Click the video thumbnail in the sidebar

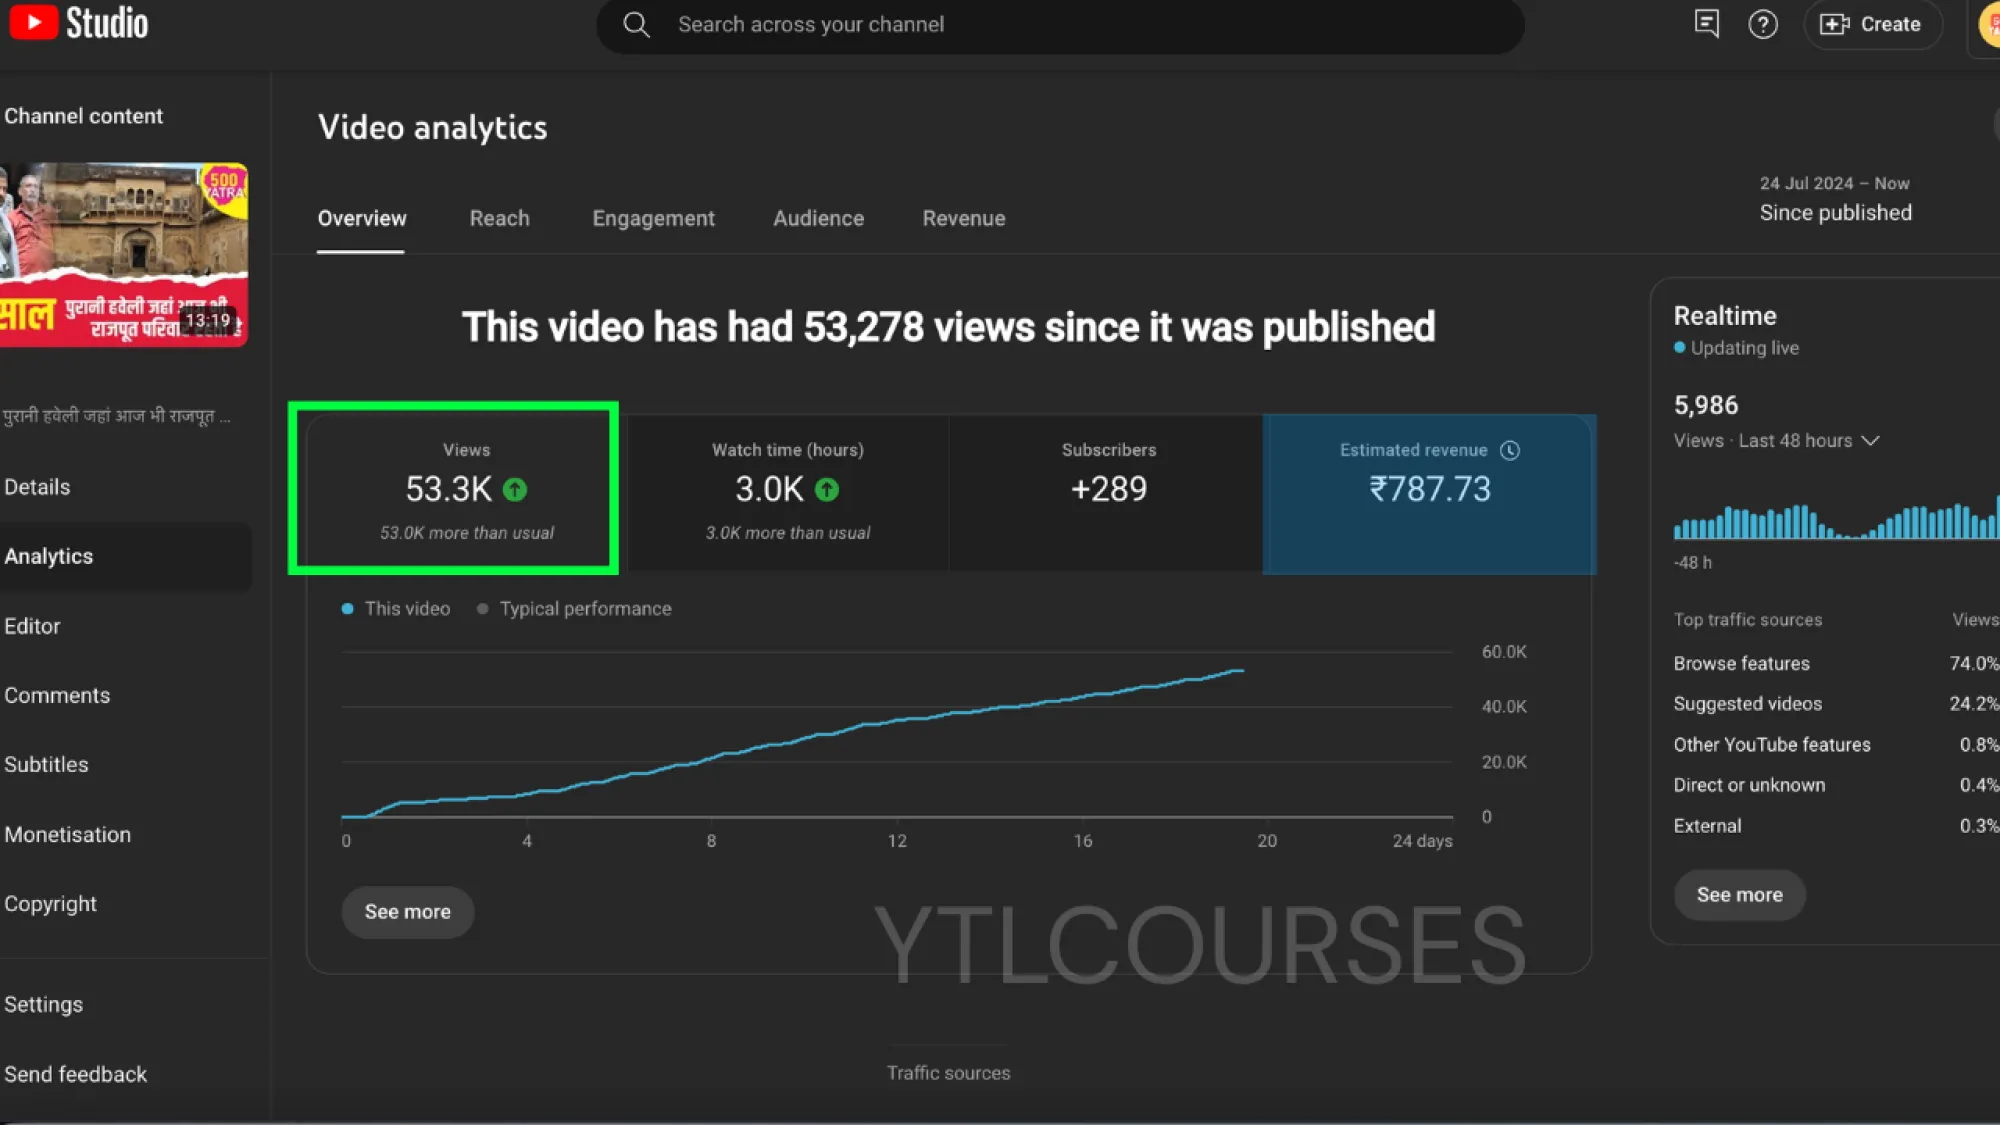click(123, 255)
